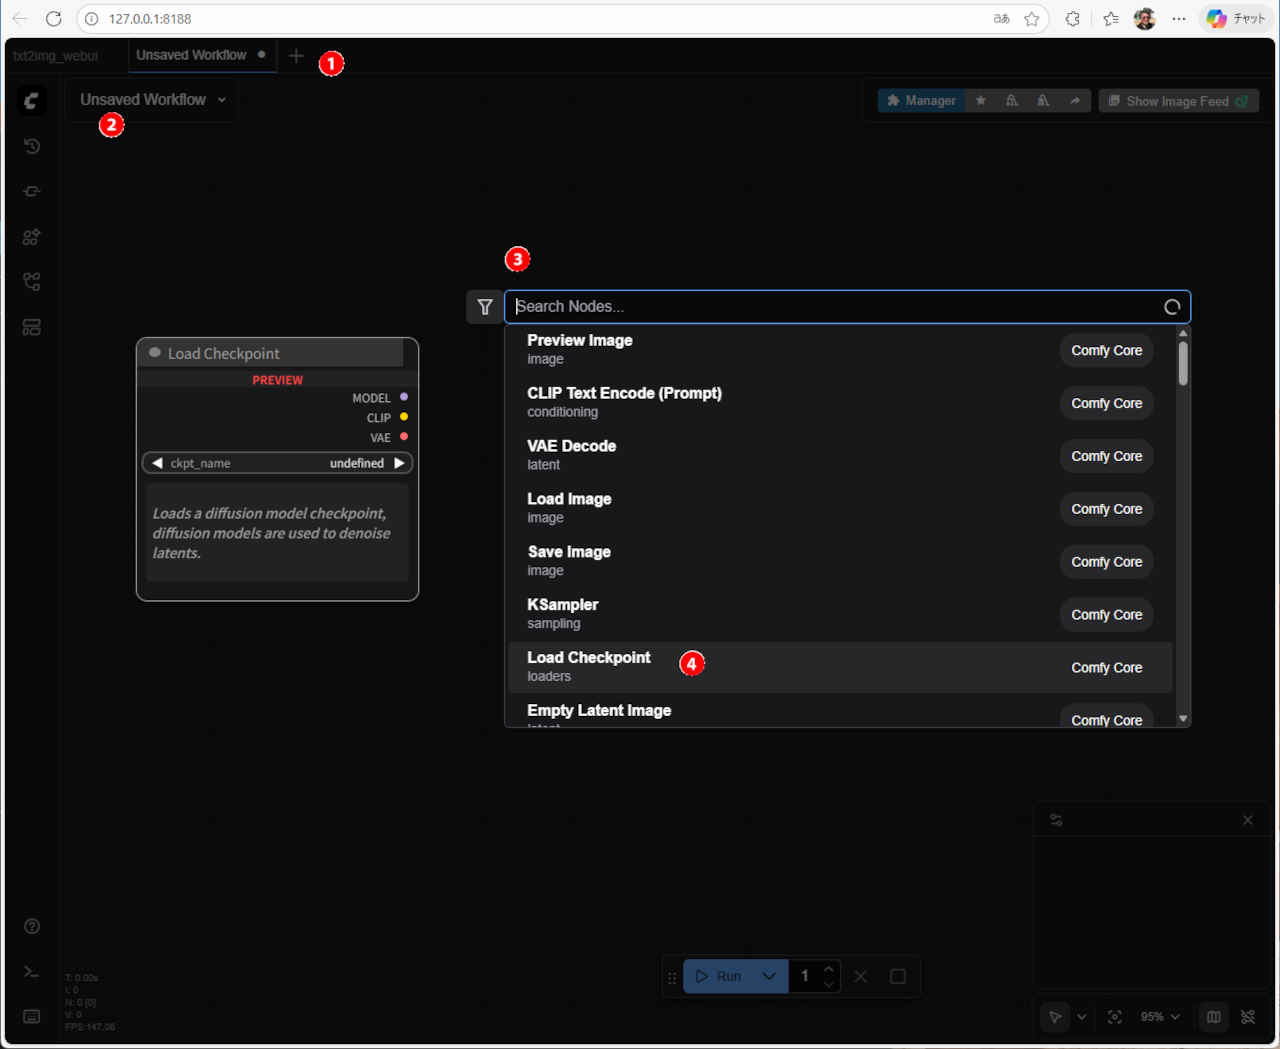
Task: Click the star icon next to Manager
Action: [x=981, y=101]
